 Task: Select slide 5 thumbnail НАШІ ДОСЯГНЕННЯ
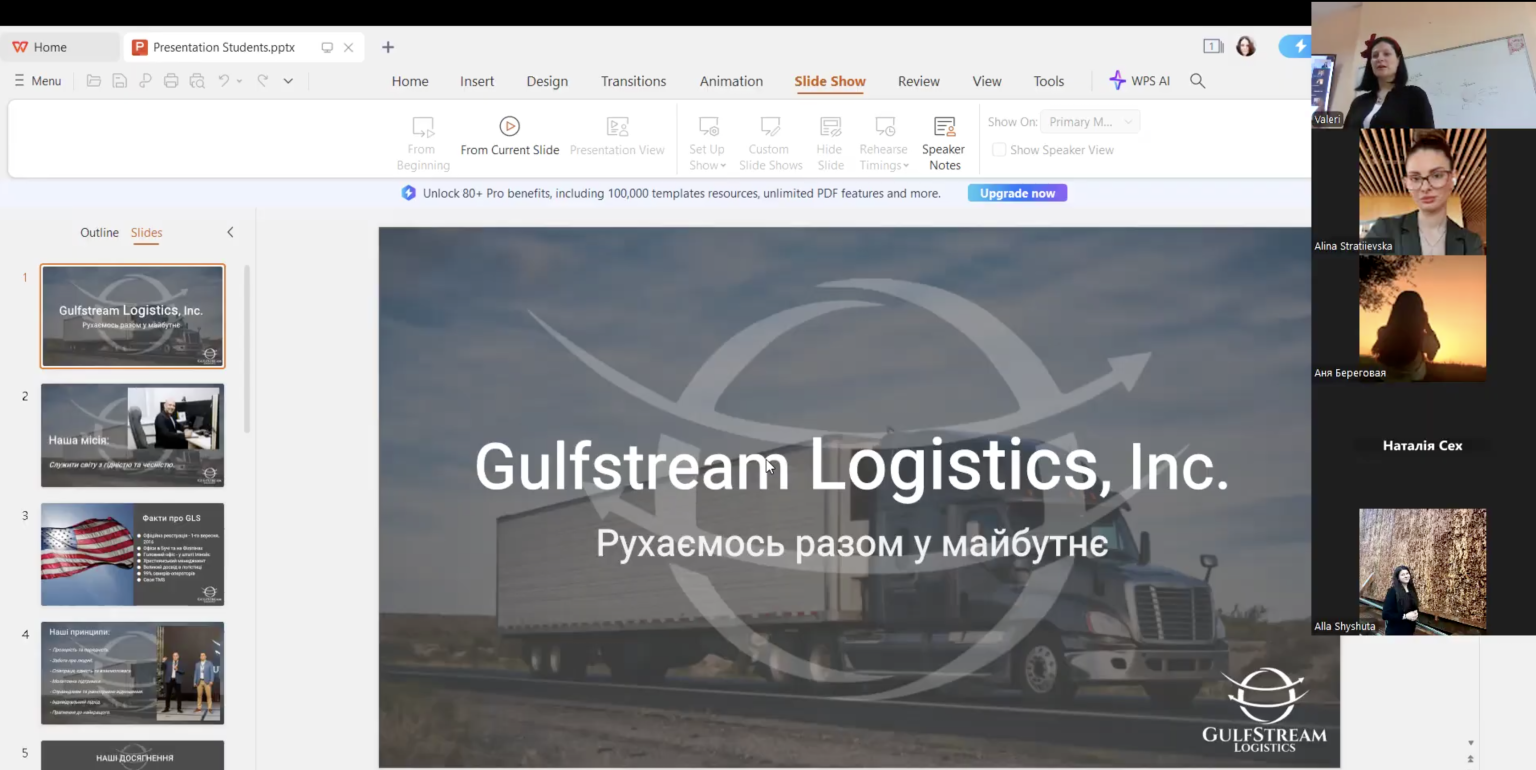(132, 755)
